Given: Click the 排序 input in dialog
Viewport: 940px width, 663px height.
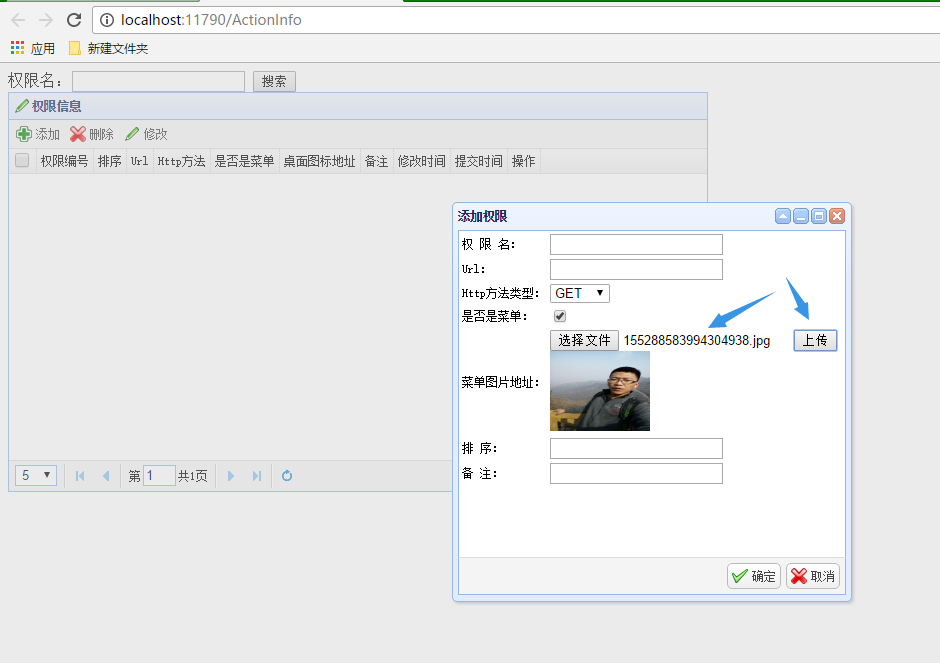Looking at the screenshot, I should (x=636, y=448).
